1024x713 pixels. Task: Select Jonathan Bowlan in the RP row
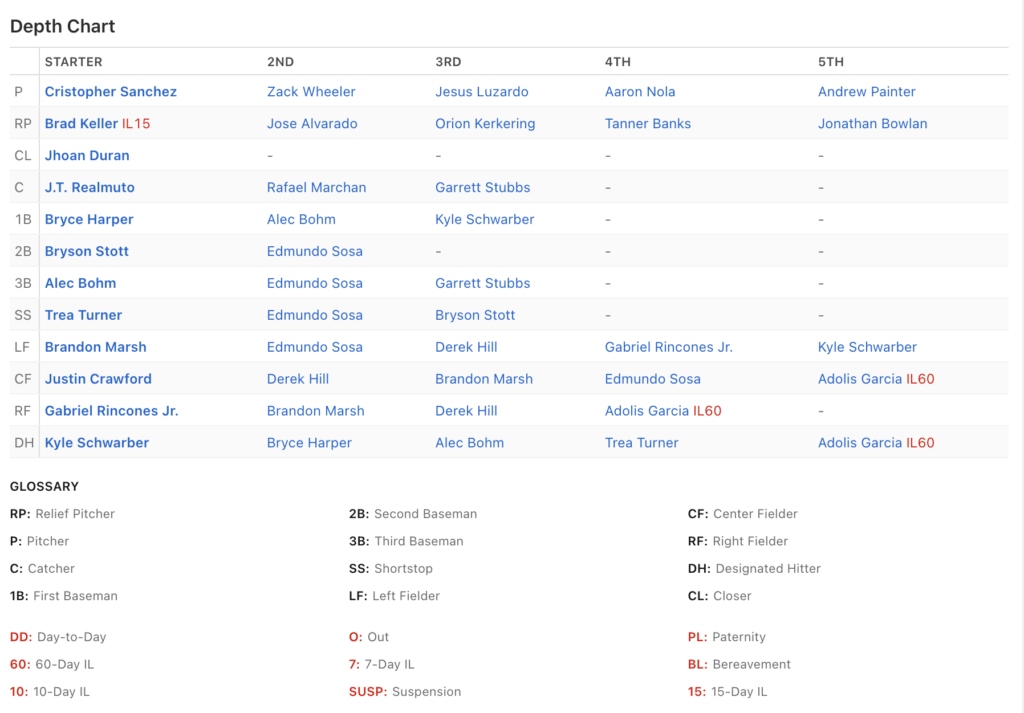[x=872, y=123]
